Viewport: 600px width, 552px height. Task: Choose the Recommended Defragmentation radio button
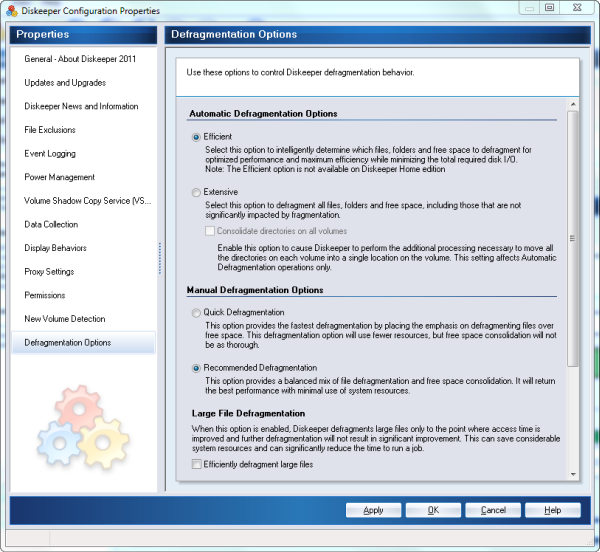click(196, 368)
